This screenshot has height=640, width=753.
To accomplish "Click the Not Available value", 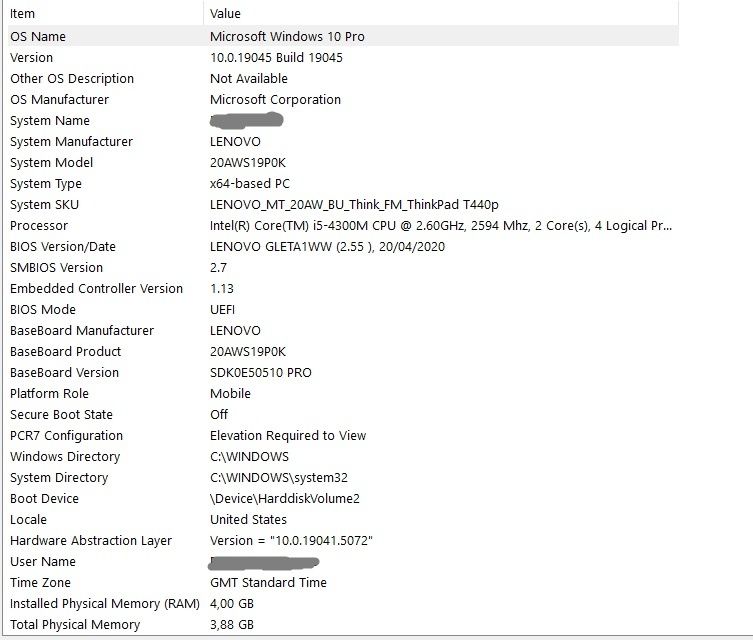I will click(249, 79).
